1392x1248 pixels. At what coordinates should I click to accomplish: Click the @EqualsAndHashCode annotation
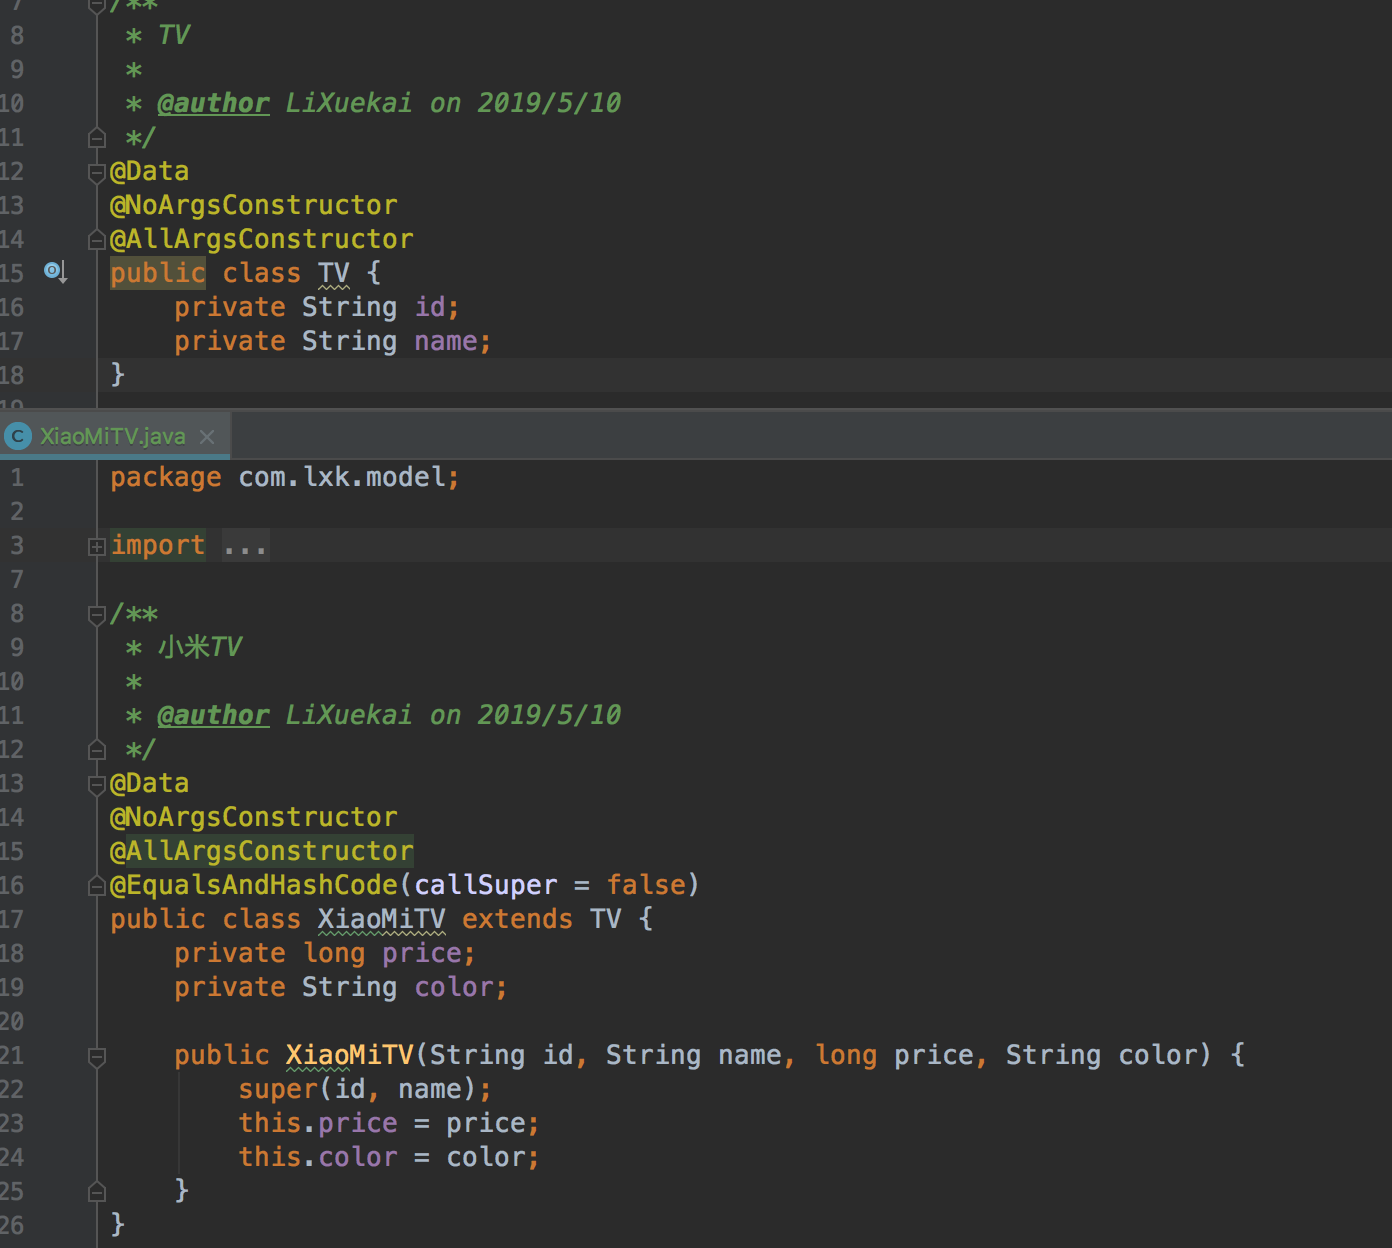254,885
